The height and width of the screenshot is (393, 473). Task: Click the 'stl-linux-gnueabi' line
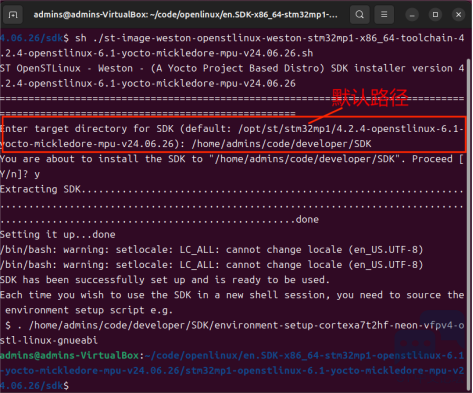point(49,340)
